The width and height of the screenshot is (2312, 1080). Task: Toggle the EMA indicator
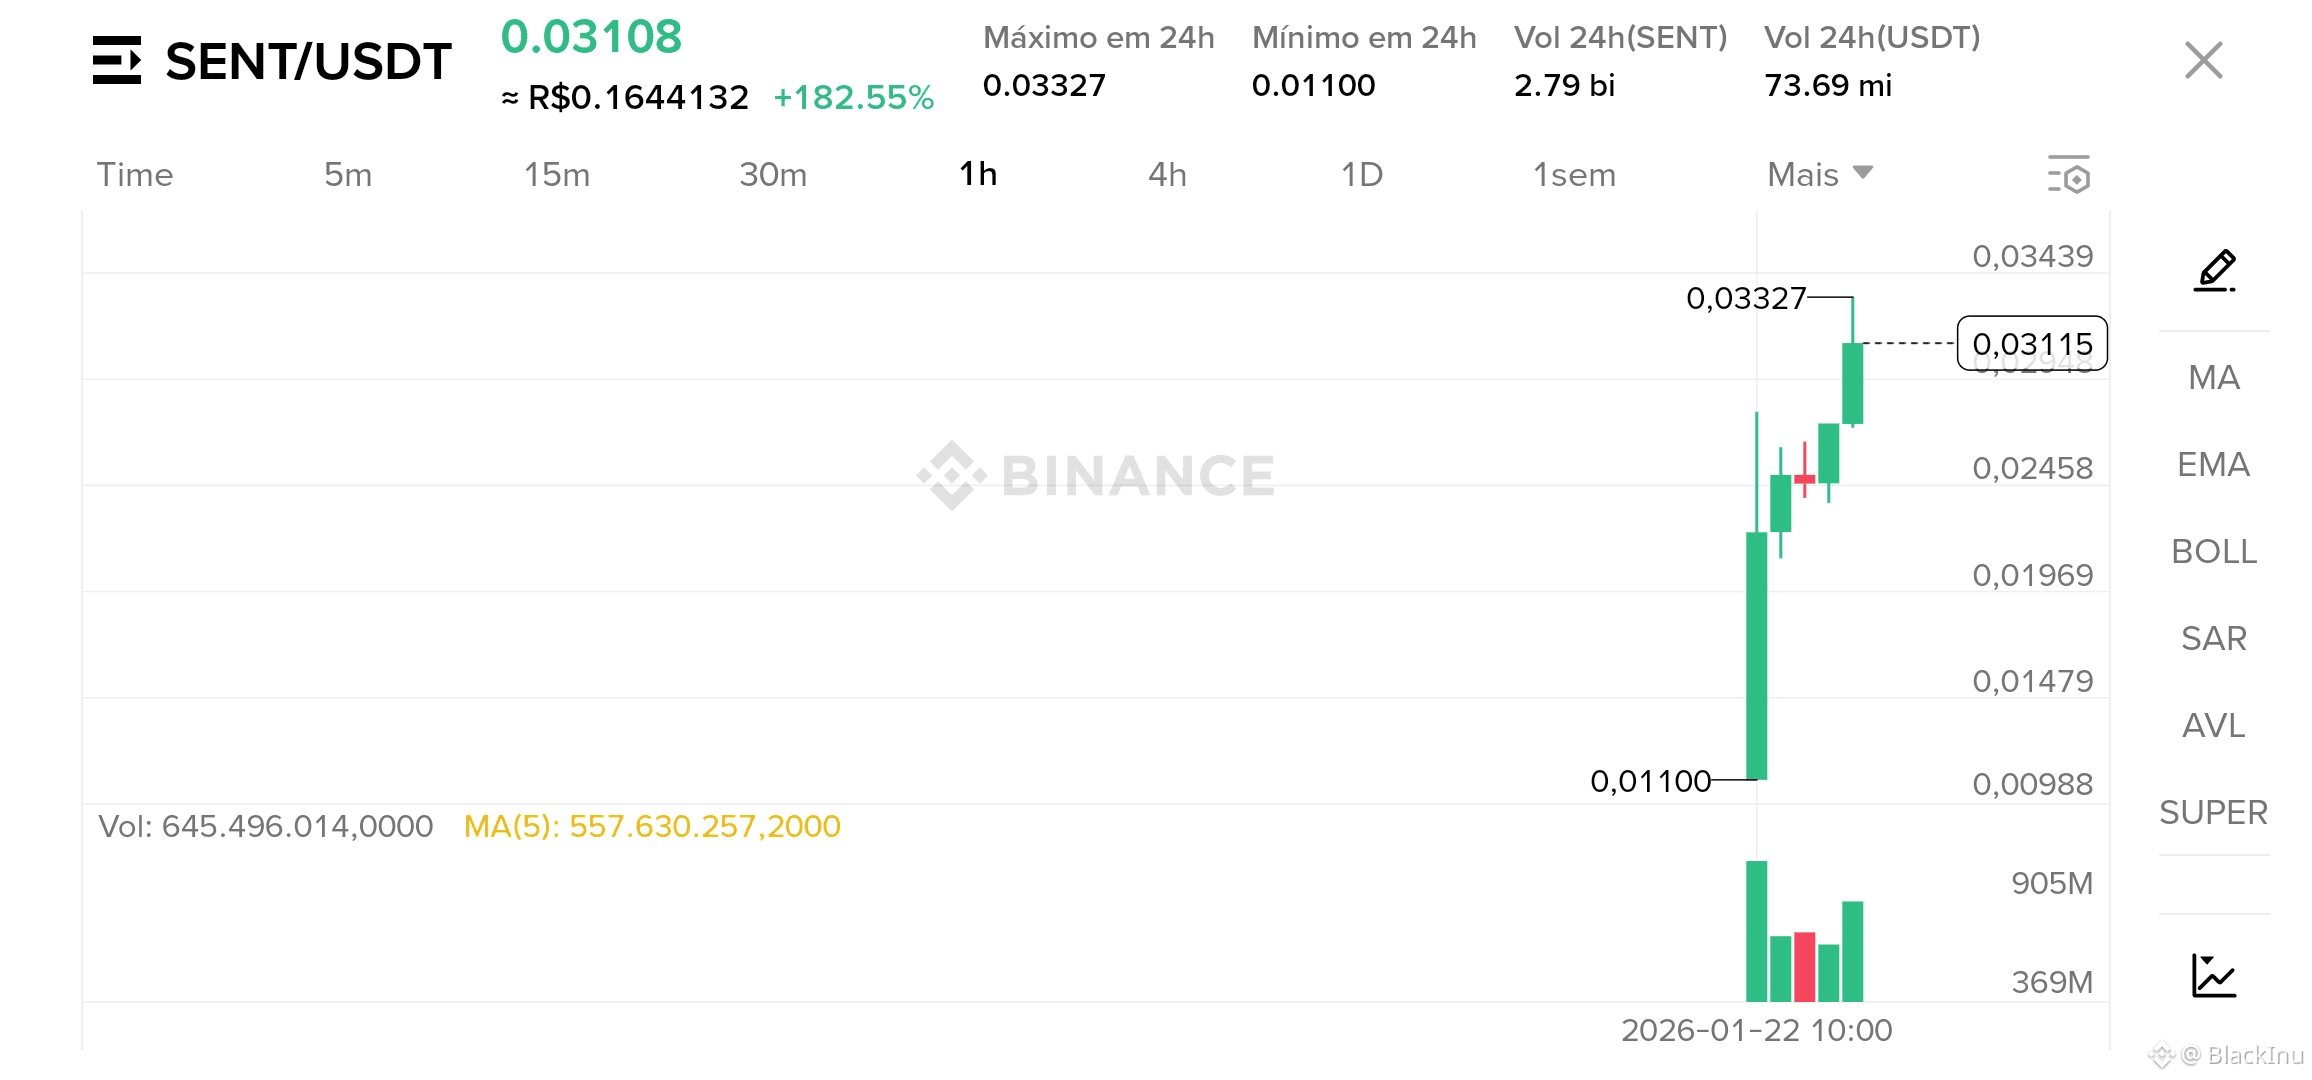point(2214,464)
